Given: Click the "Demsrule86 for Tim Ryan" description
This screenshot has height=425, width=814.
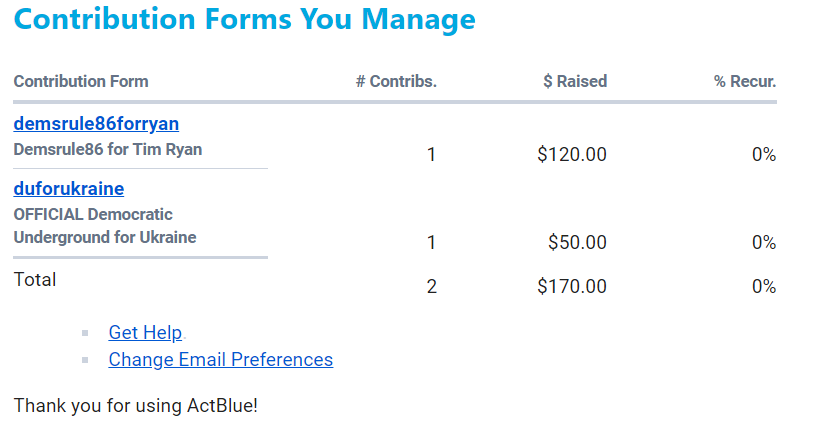Looking at the screenshot, I should [109, 150].
